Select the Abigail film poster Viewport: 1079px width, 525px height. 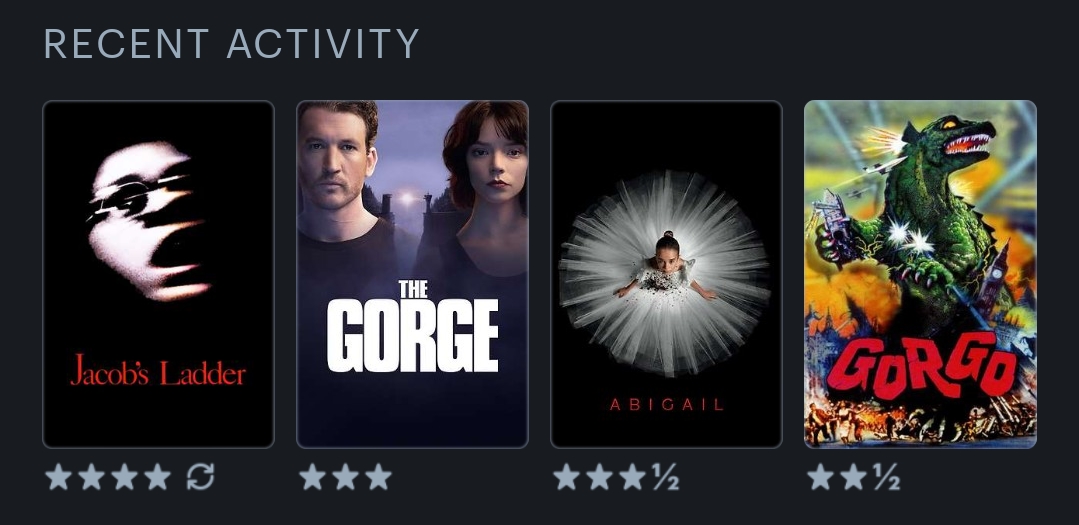point(666,275)
